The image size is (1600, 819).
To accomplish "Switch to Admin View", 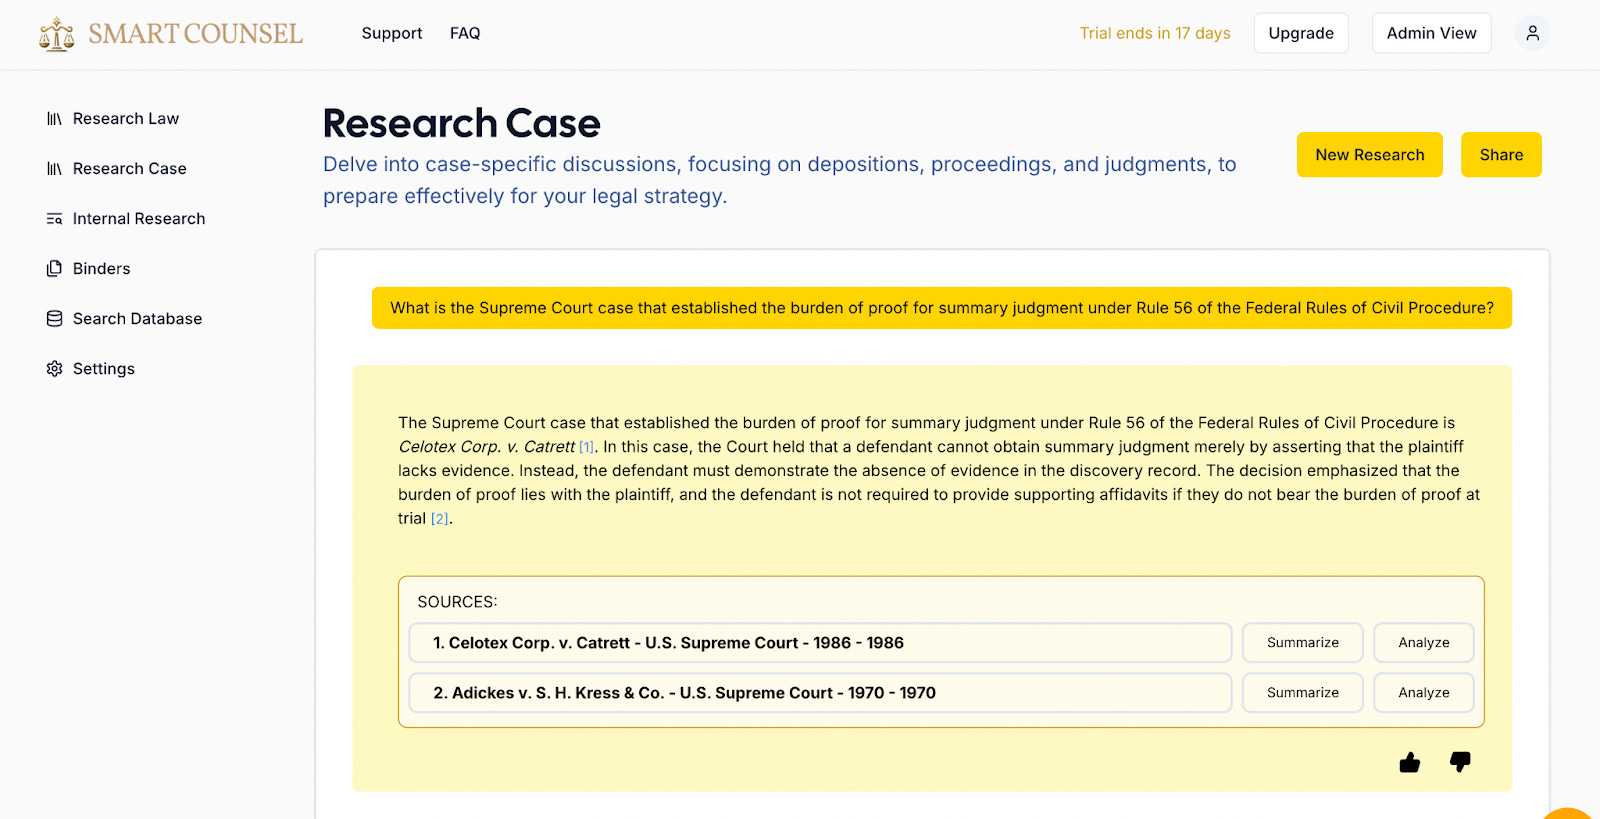I will pyautogui.click(x=1431, y=33).
